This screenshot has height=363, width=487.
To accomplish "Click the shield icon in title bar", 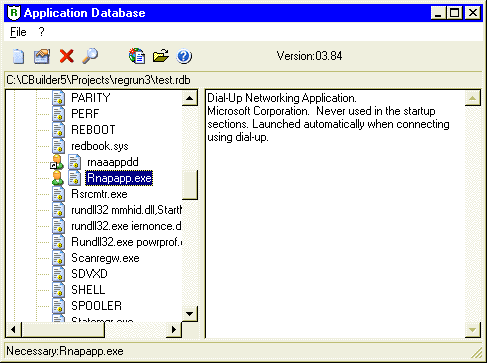I will pyautogui.click(x=14, y=13).
